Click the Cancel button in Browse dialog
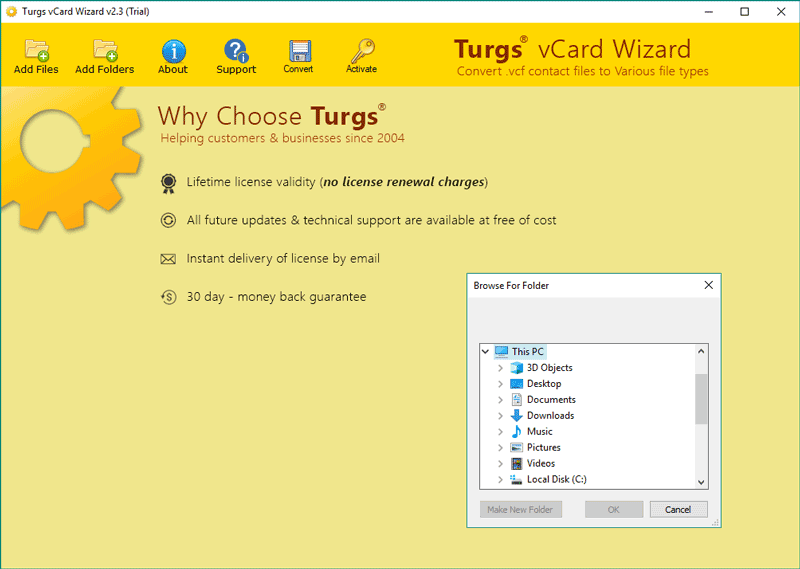800x569 pixels. tap(678, 509)
